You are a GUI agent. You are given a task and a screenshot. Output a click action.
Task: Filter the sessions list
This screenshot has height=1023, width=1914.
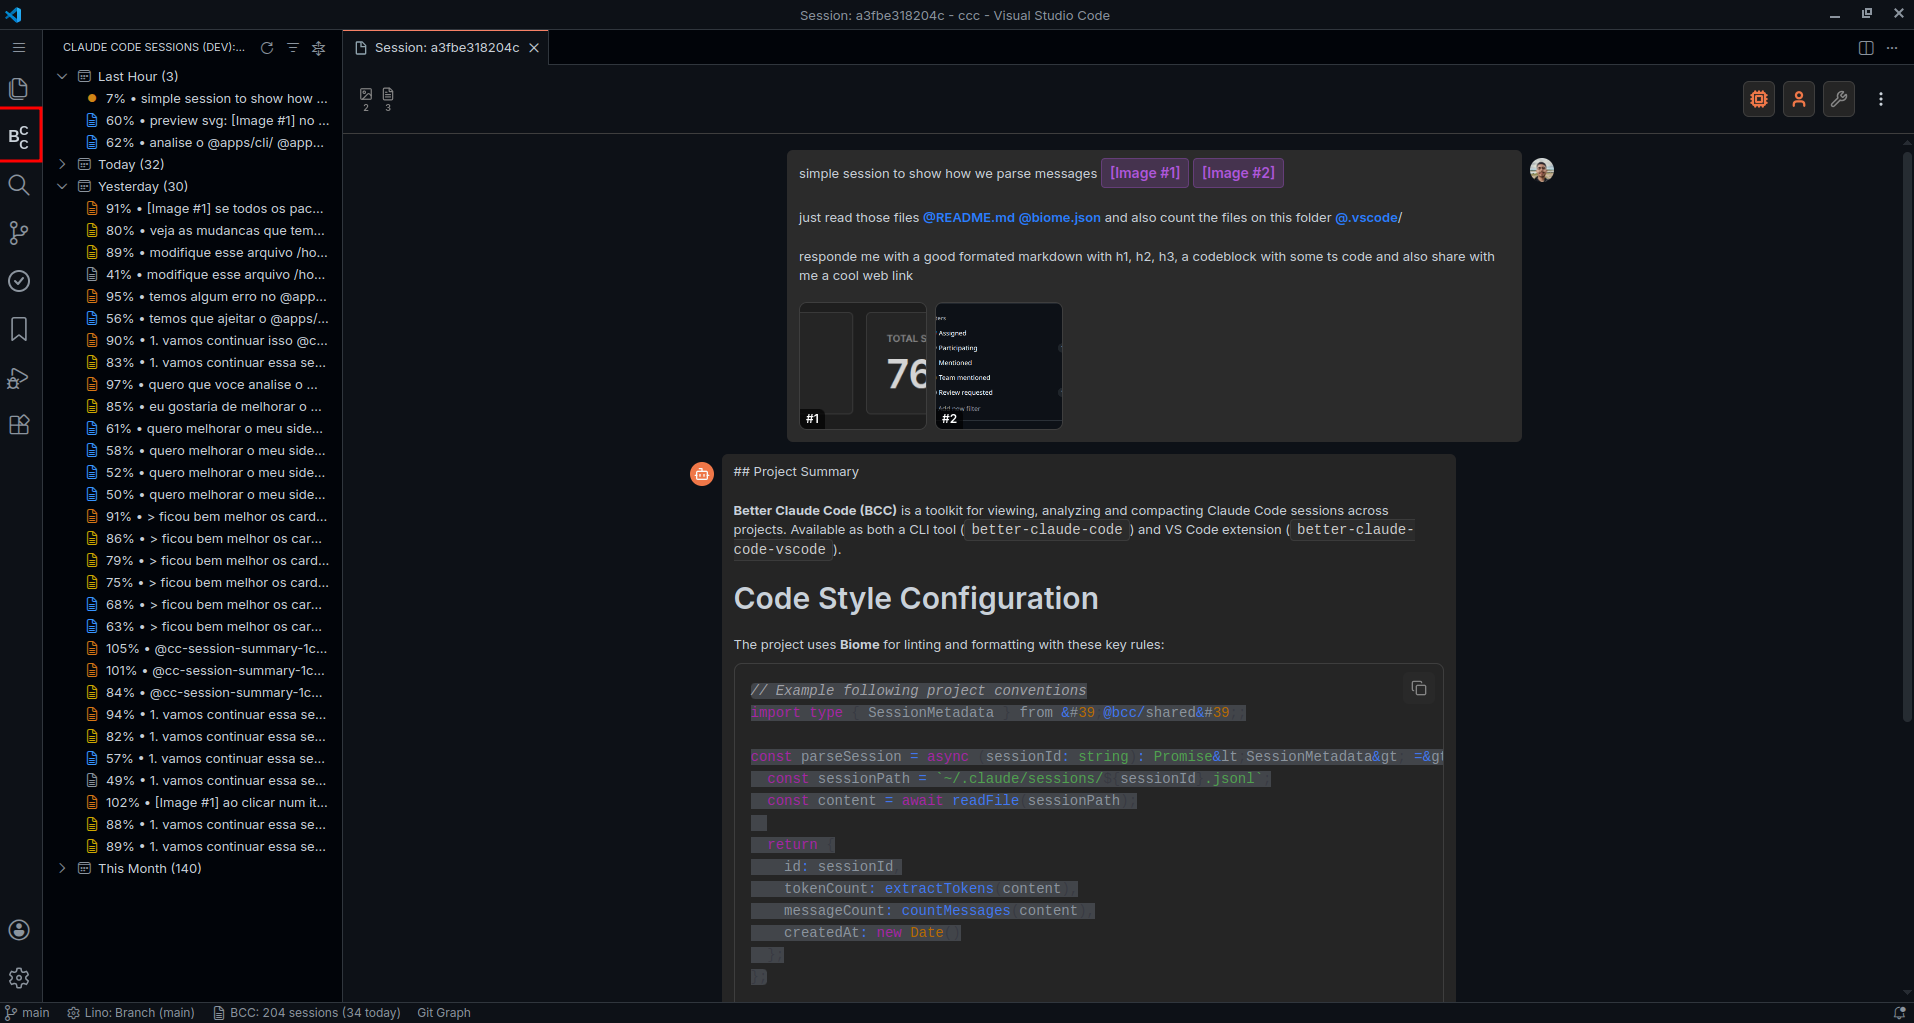pos(292,47)
